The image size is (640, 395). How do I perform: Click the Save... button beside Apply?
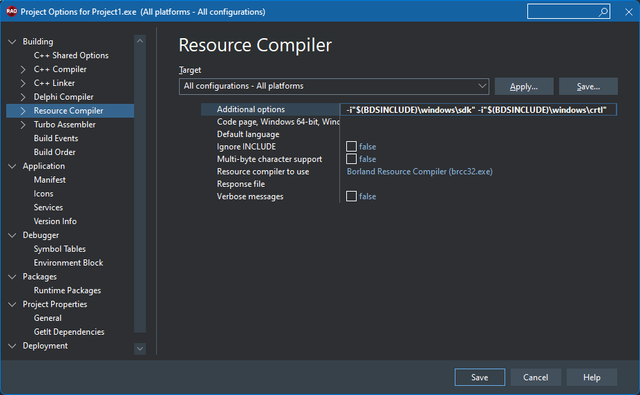tap(588, 87)
